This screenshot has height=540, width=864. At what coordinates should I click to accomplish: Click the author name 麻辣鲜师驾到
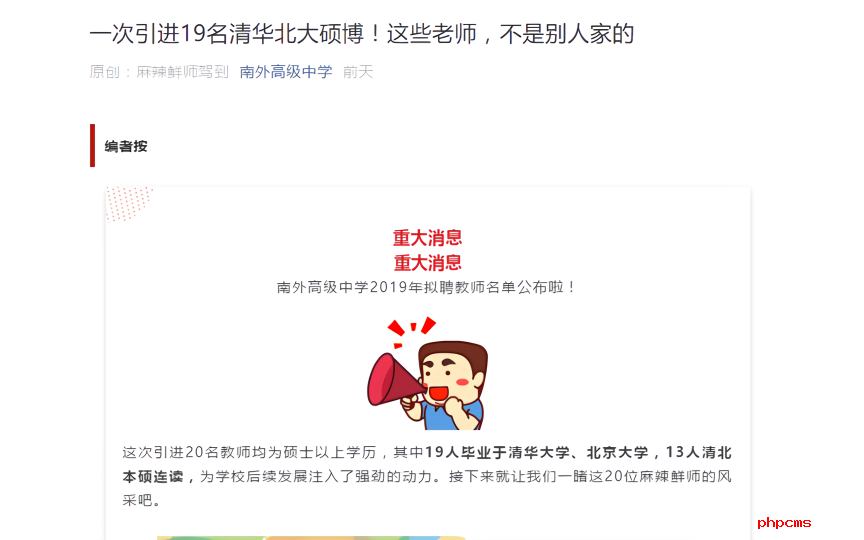click(x=182, y=72)
